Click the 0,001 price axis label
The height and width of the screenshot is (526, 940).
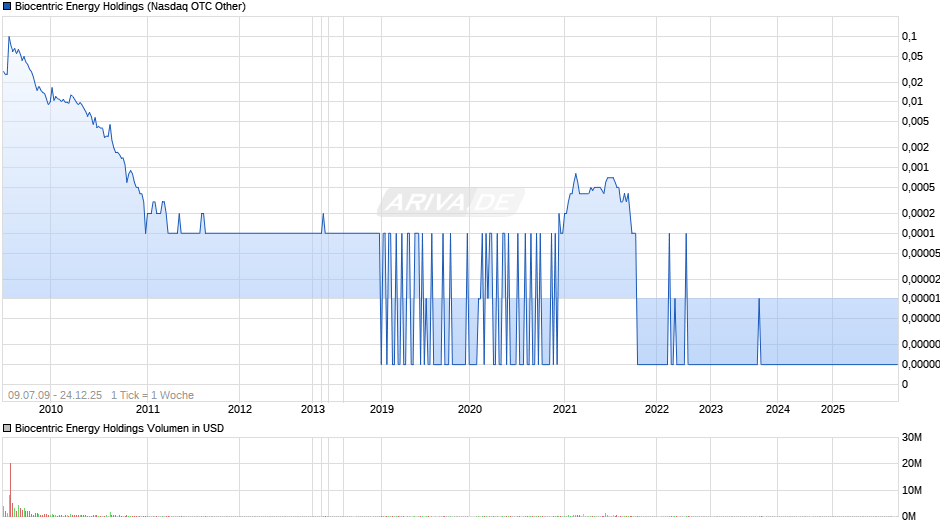[x=915, y=167]
